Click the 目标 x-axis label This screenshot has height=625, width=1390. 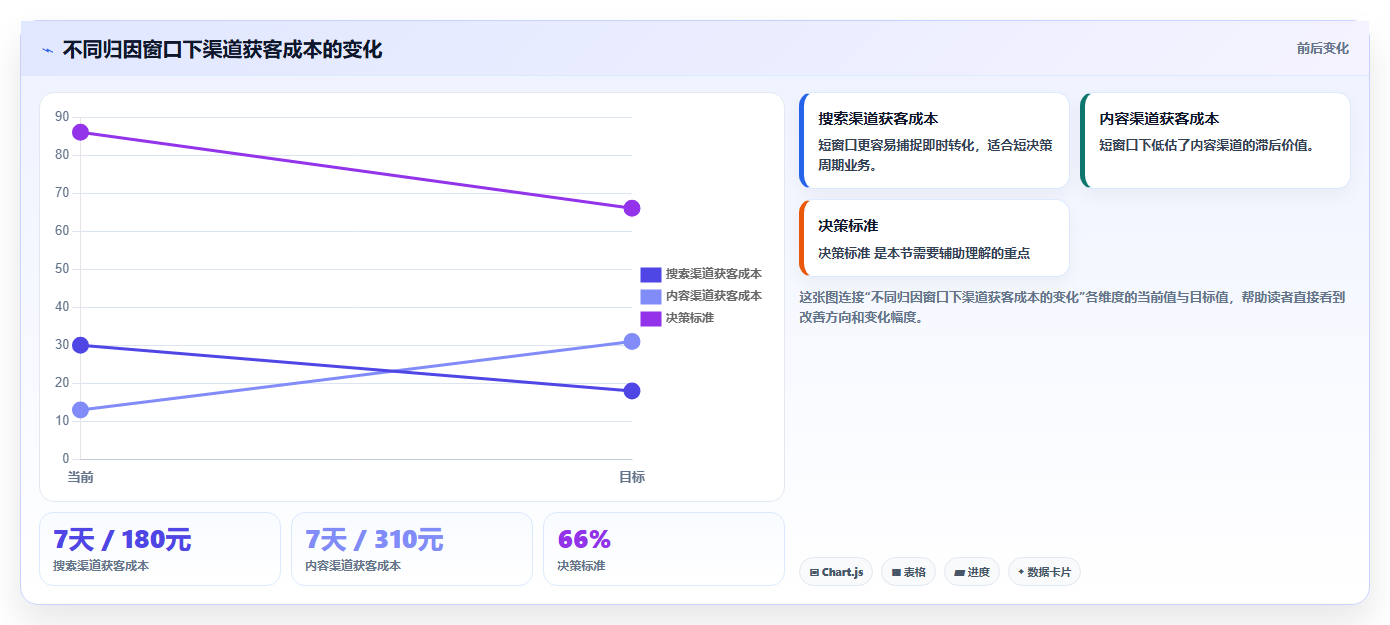point(632,477)
